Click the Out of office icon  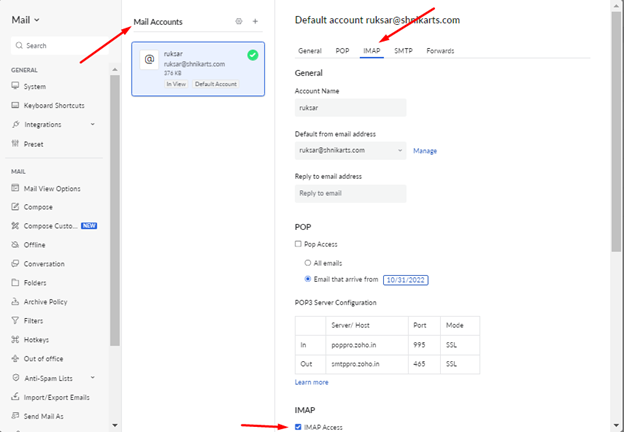click(15, 358)
